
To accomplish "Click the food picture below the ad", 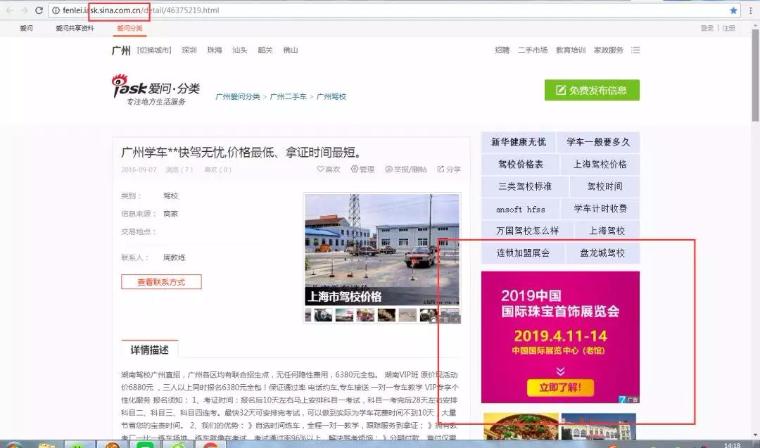I will [521, 426].
